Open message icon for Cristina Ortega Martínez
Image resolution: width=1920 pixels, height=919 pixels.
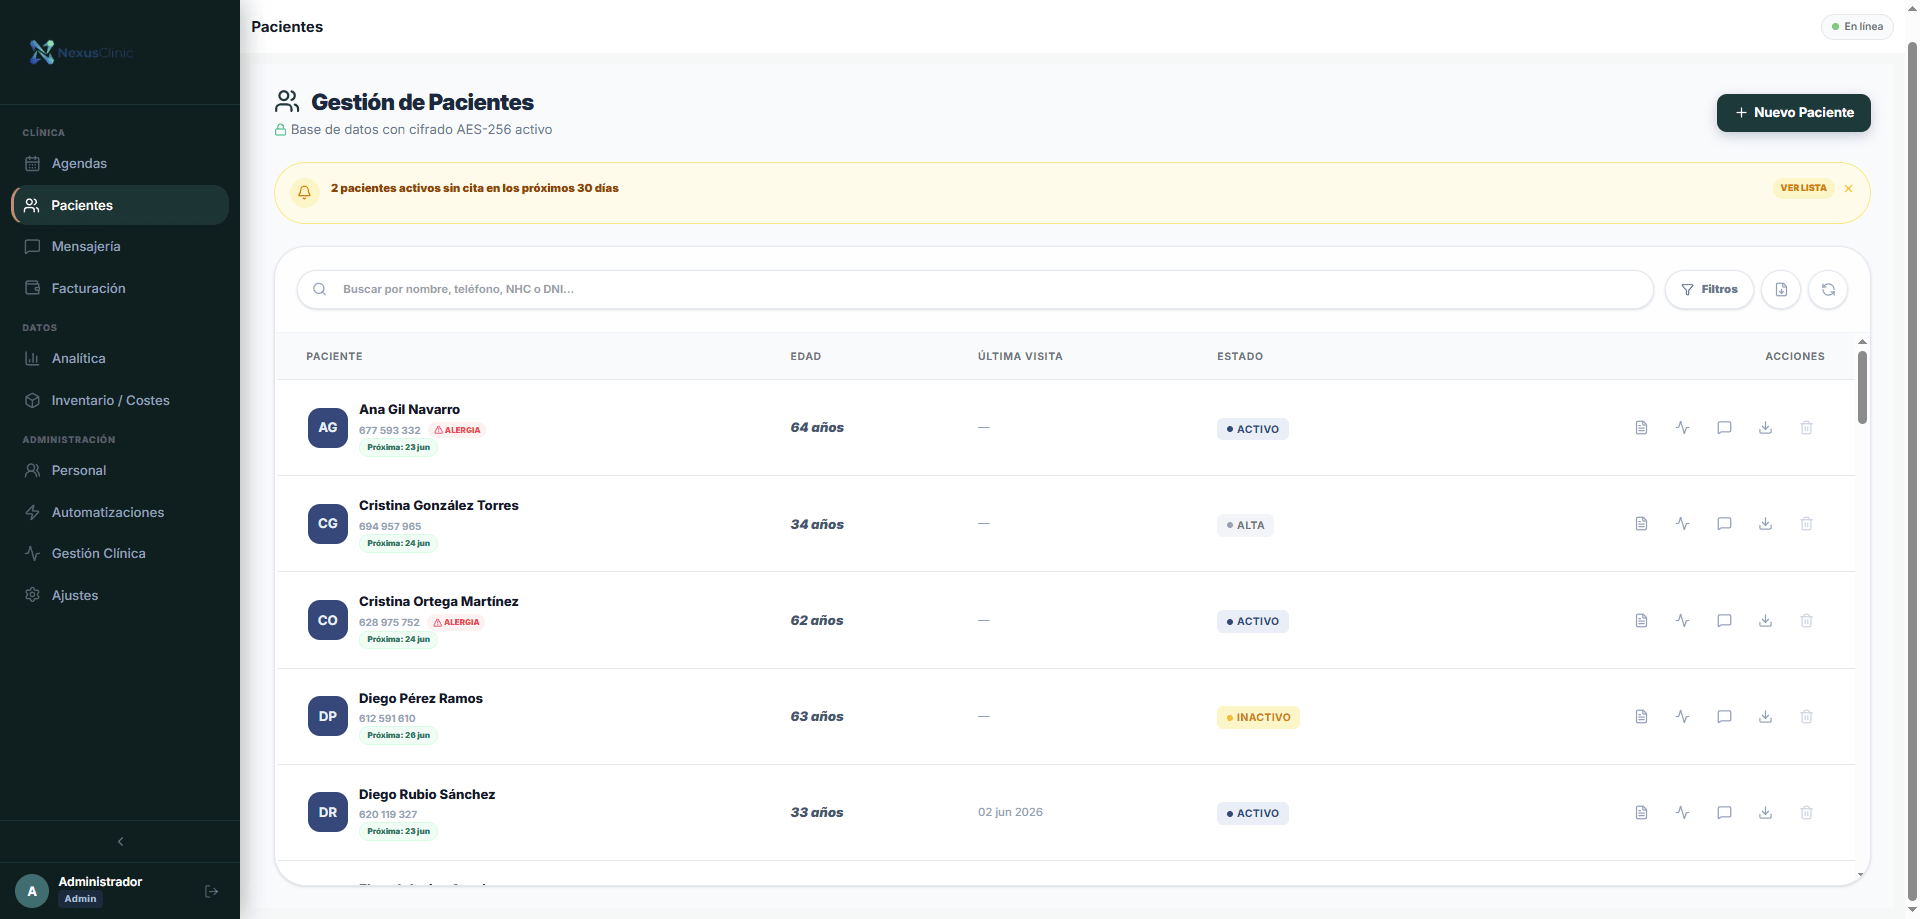tap(1724, 621)
